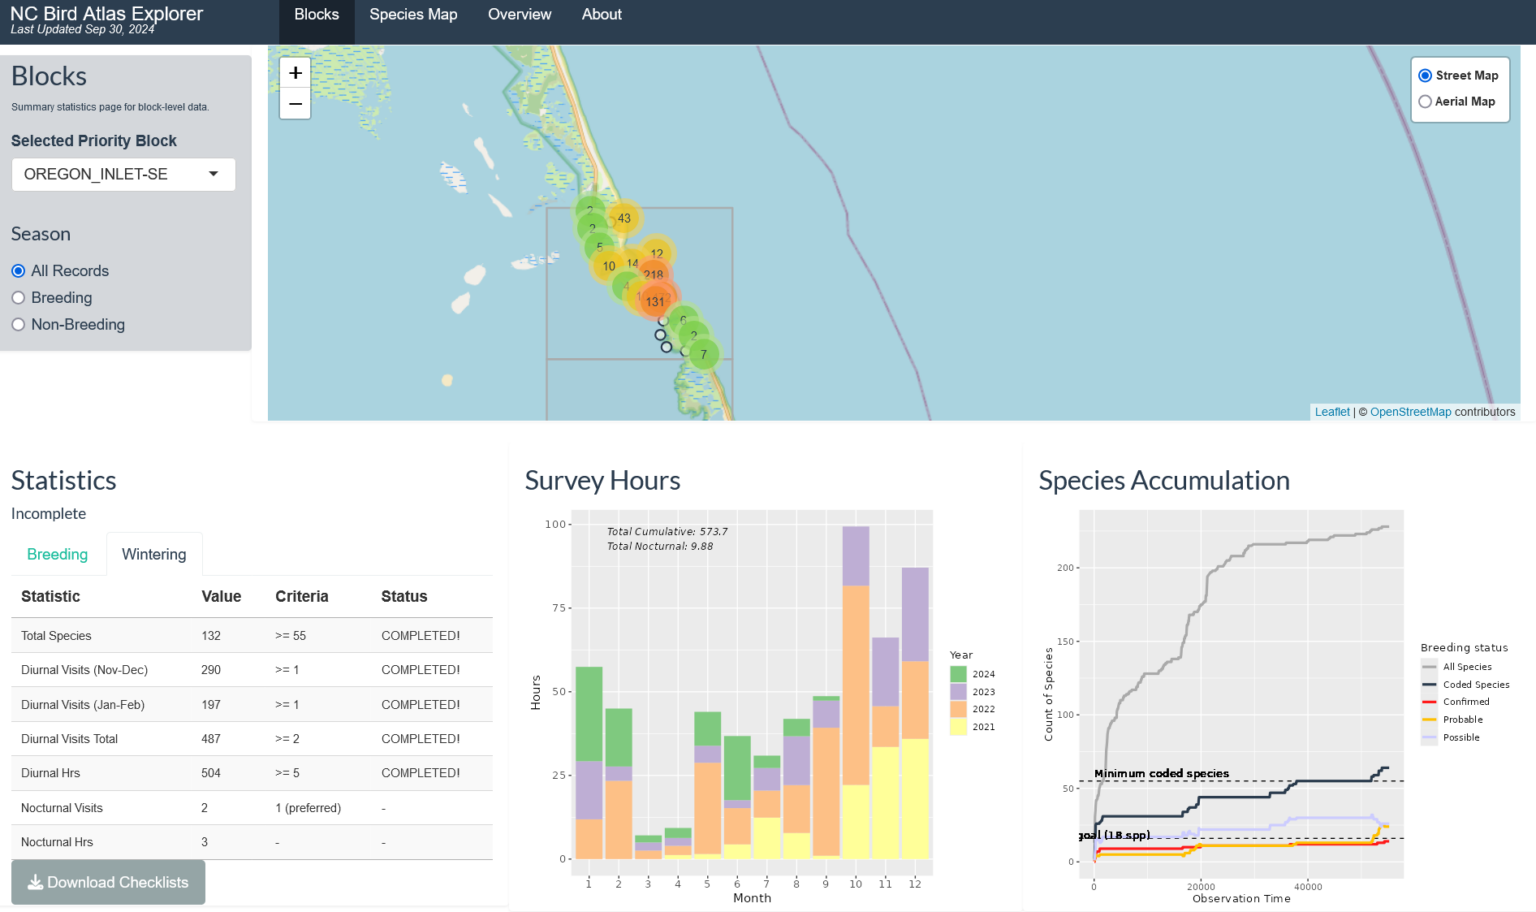
Task: Choose the Non-Breeding season option
Action: click(x=18, y=325)
